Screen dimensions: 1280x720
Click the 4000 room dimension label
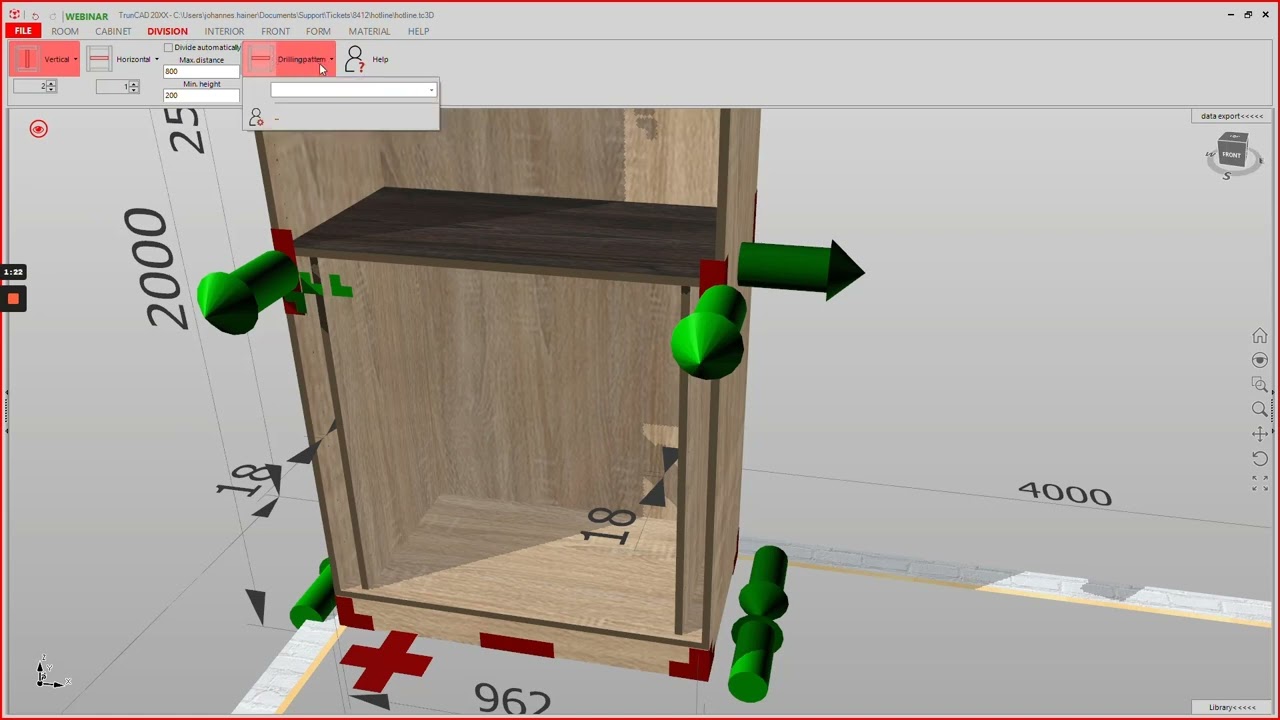(x=1065, y=493)
